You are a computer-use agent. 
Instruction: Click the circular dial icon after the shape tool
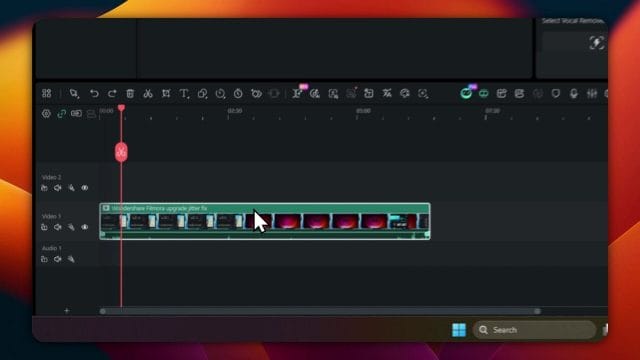220,93
